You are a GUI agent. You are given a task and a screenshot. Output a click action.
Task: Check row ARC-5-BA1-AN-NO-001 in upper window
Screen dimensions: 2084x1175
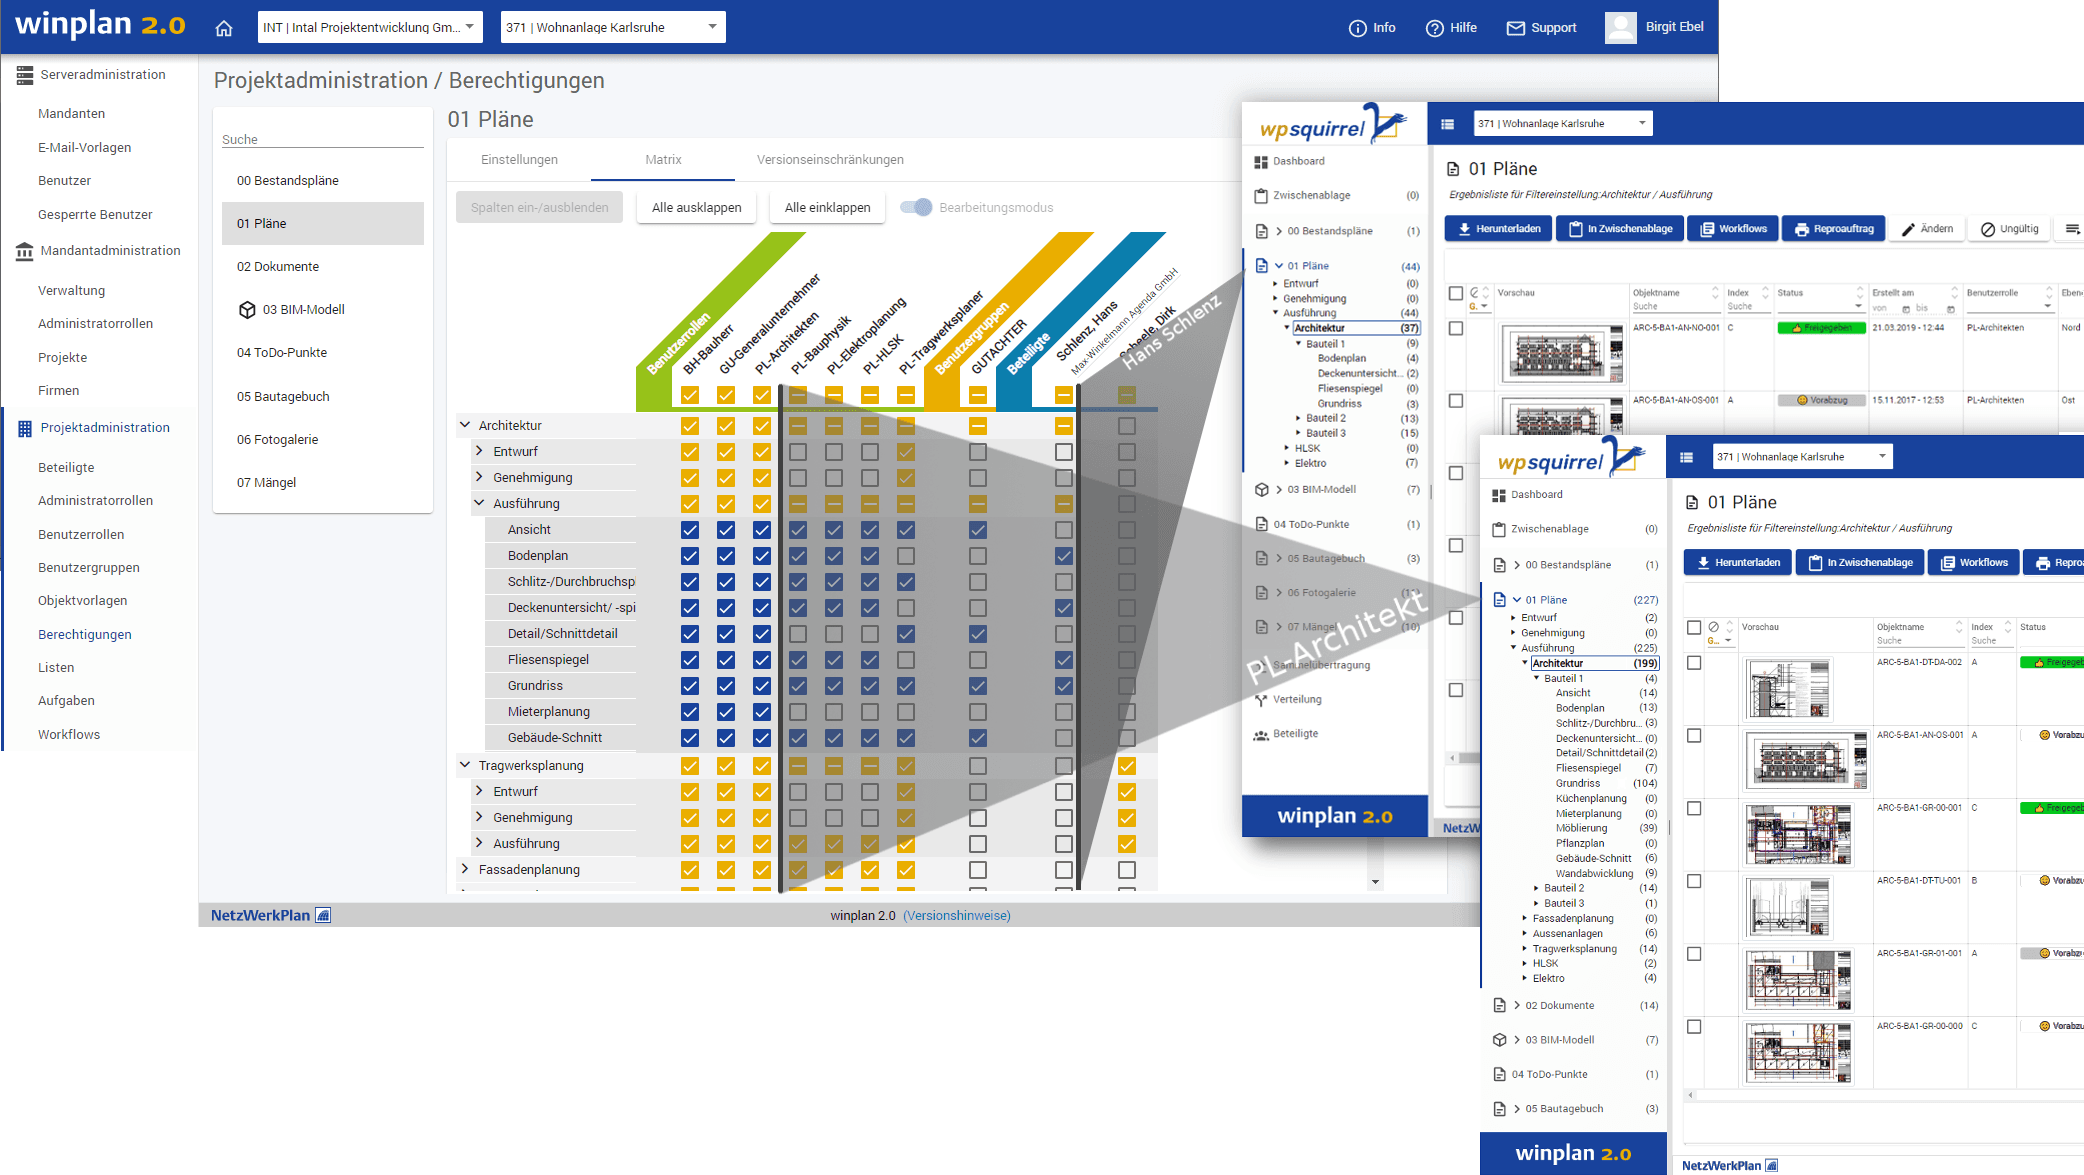point(1456,328)
